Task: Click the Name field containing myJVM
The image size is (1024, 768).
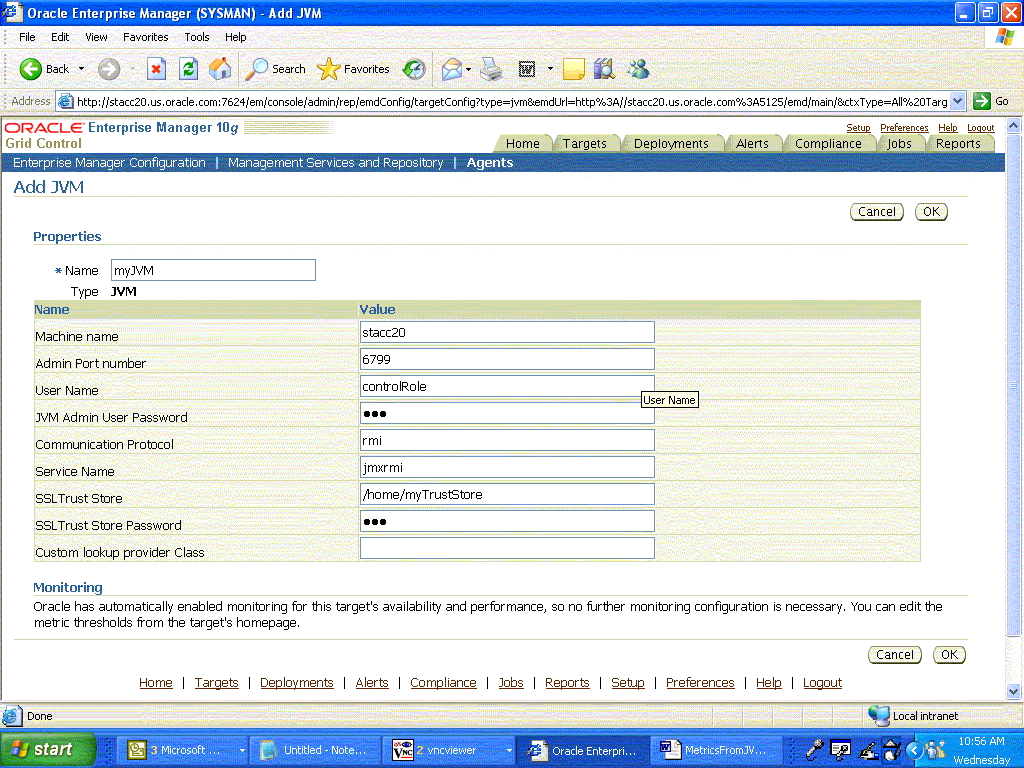Action: (213, 270)
